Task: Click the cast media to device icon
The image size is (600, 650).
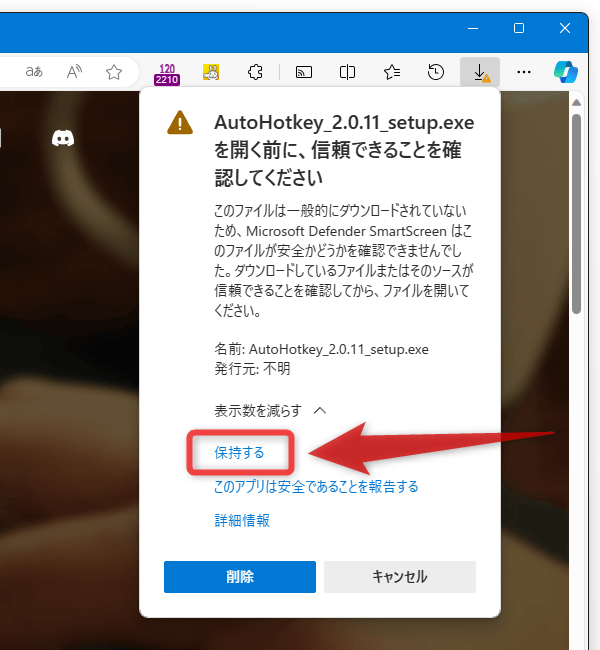Action: click(304, 72)
